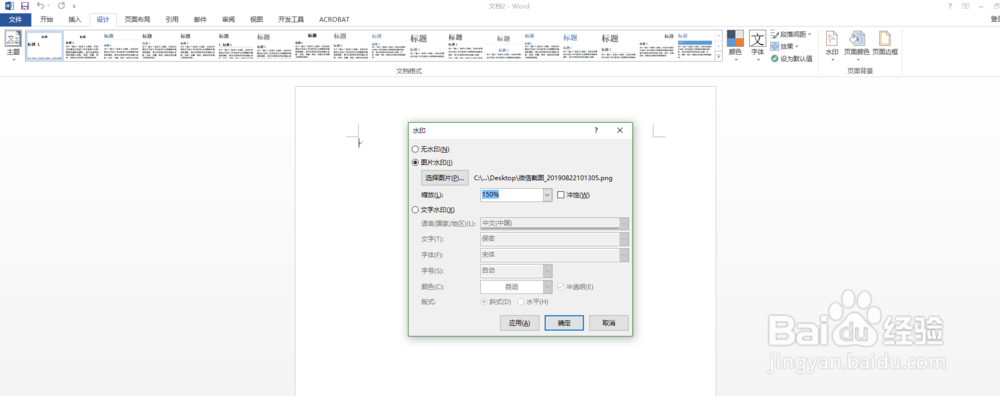Image resolution: width=1000 pixels, height=396 pixels.
Task: Expand the Scale (缩放) dropdown arrow
Action: point(547,195)
